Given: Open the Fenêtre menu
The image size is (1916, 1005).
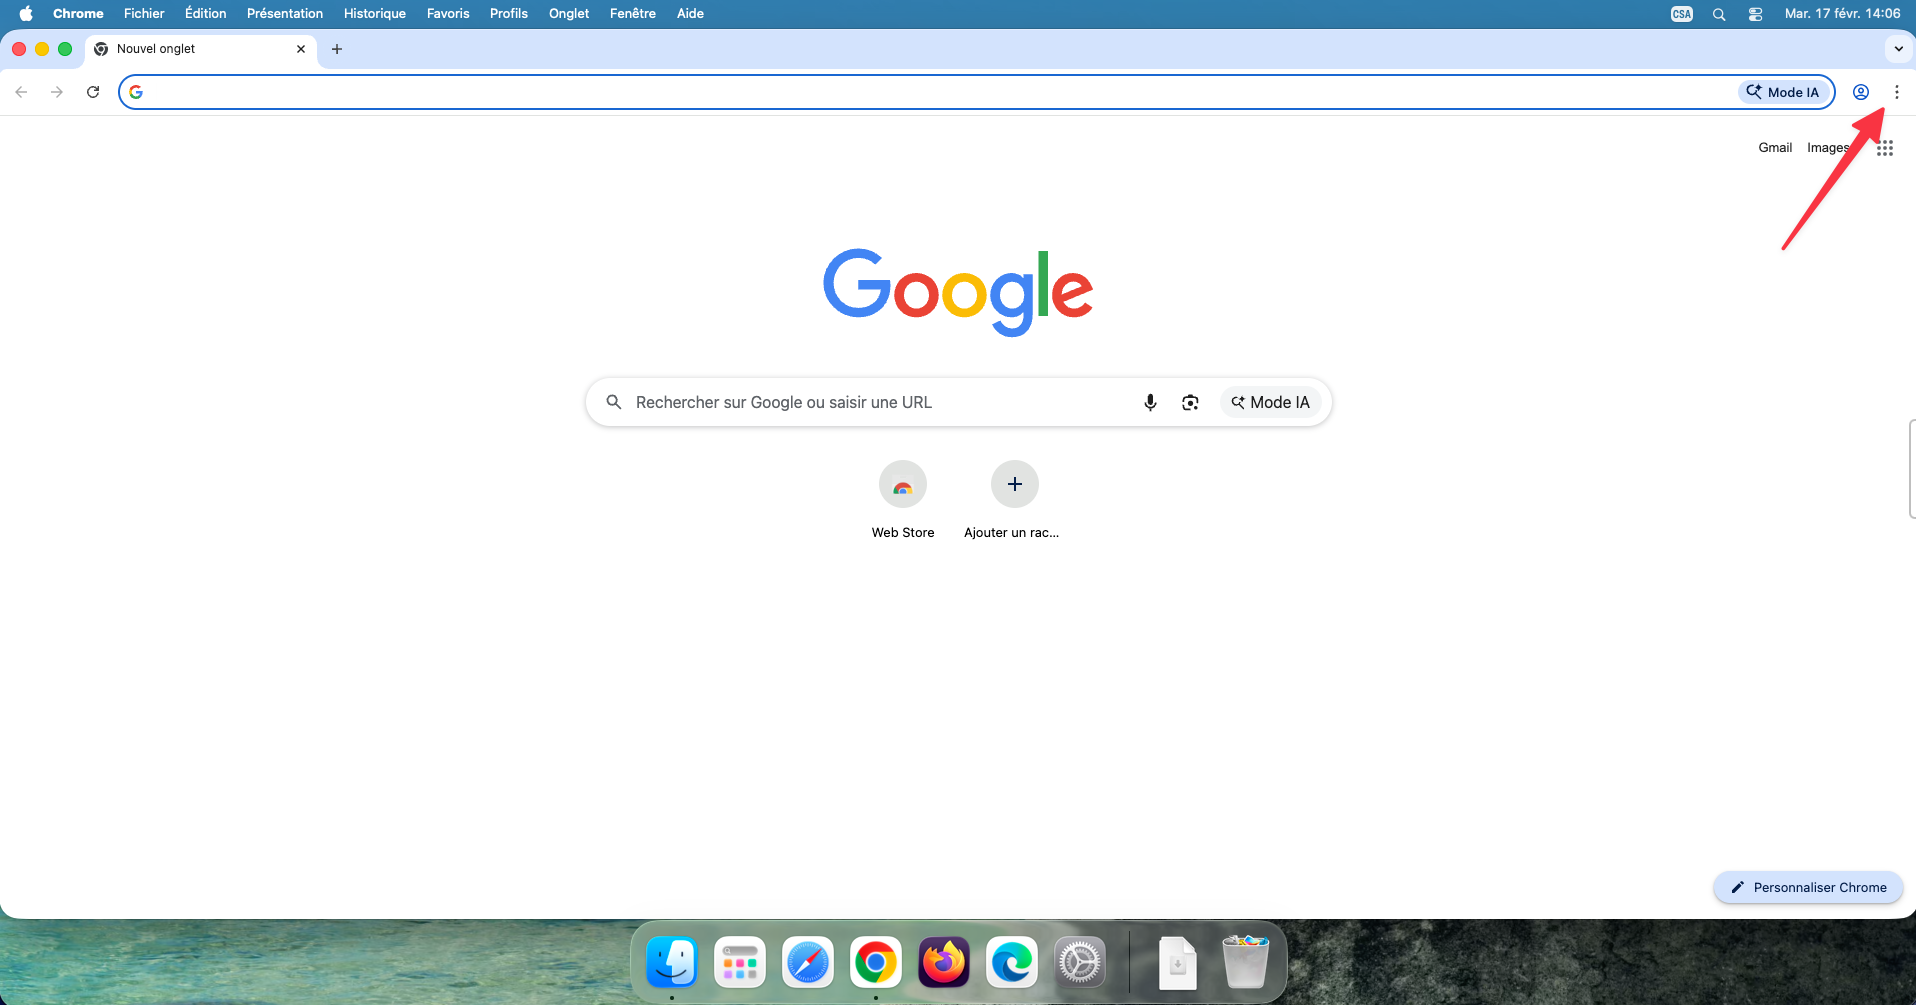Looking at the screenshot, I should click(633, 14).
